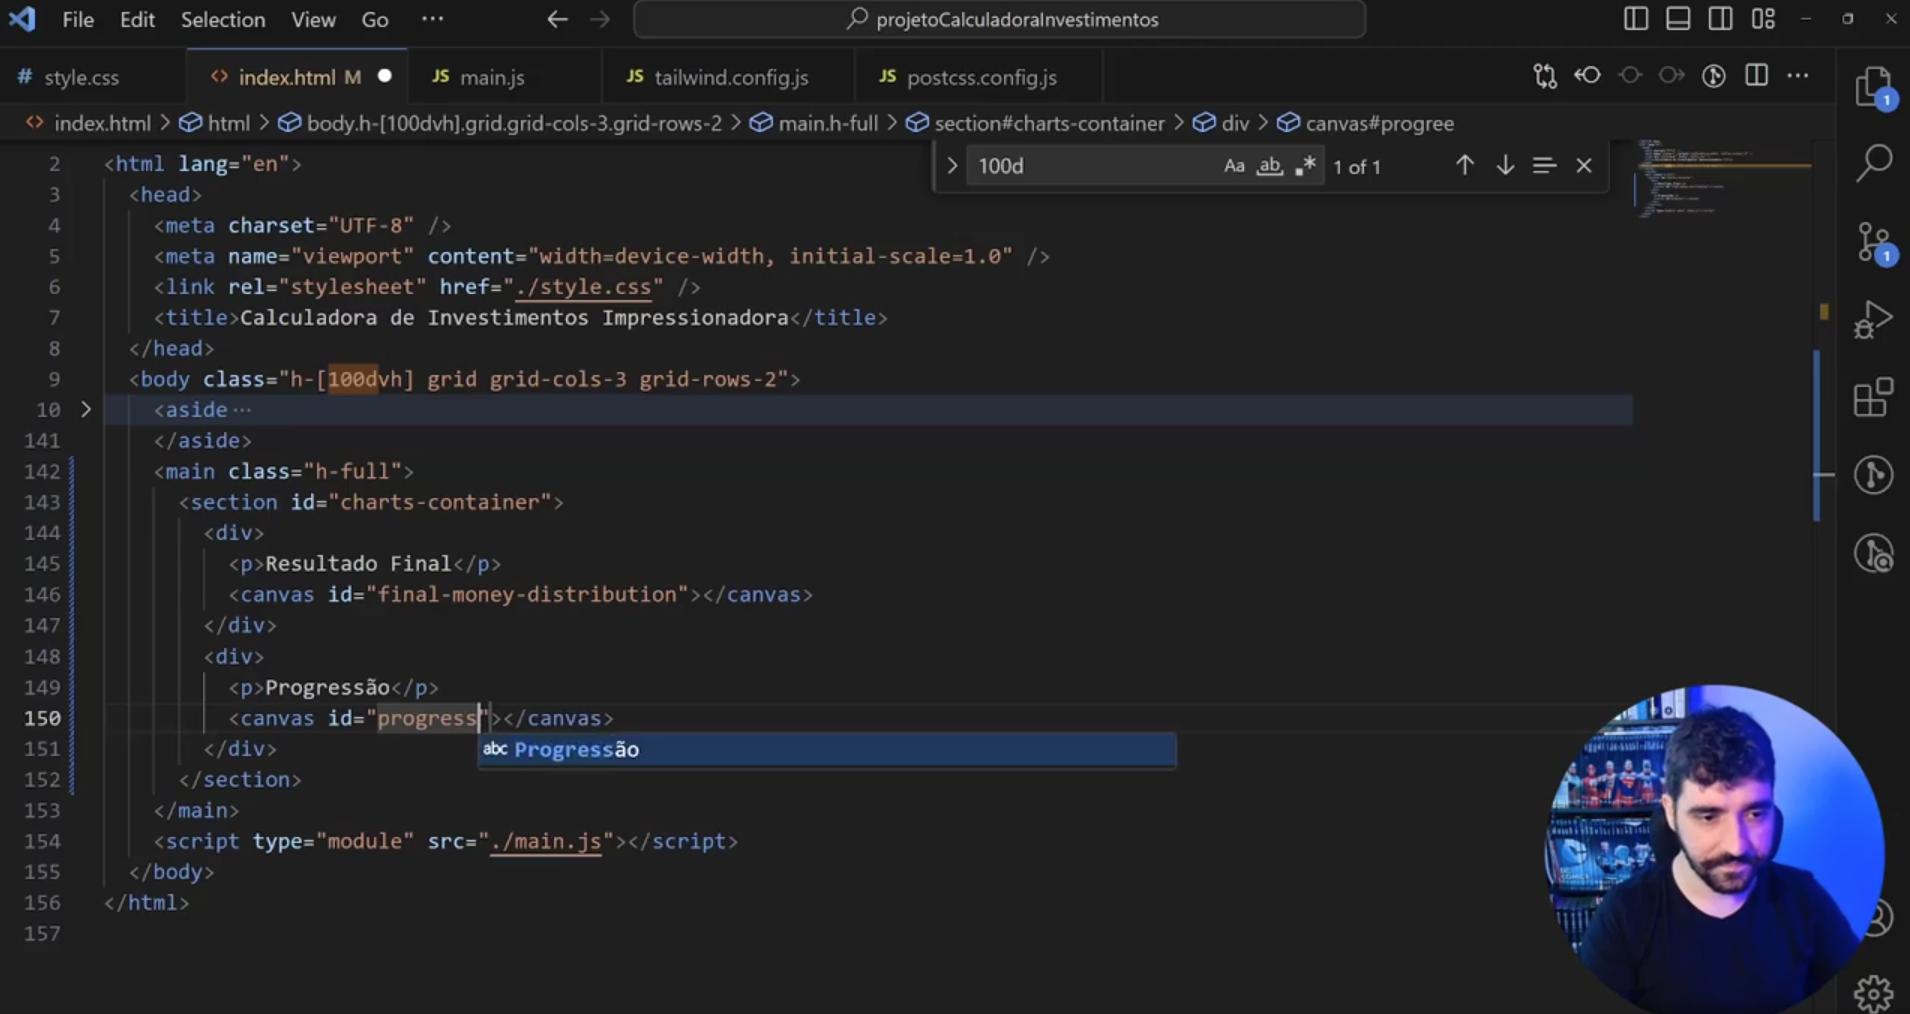Open ./style.css from the href link
The width and height of the screenshot is (1910, 1014).
coord(584,287)
